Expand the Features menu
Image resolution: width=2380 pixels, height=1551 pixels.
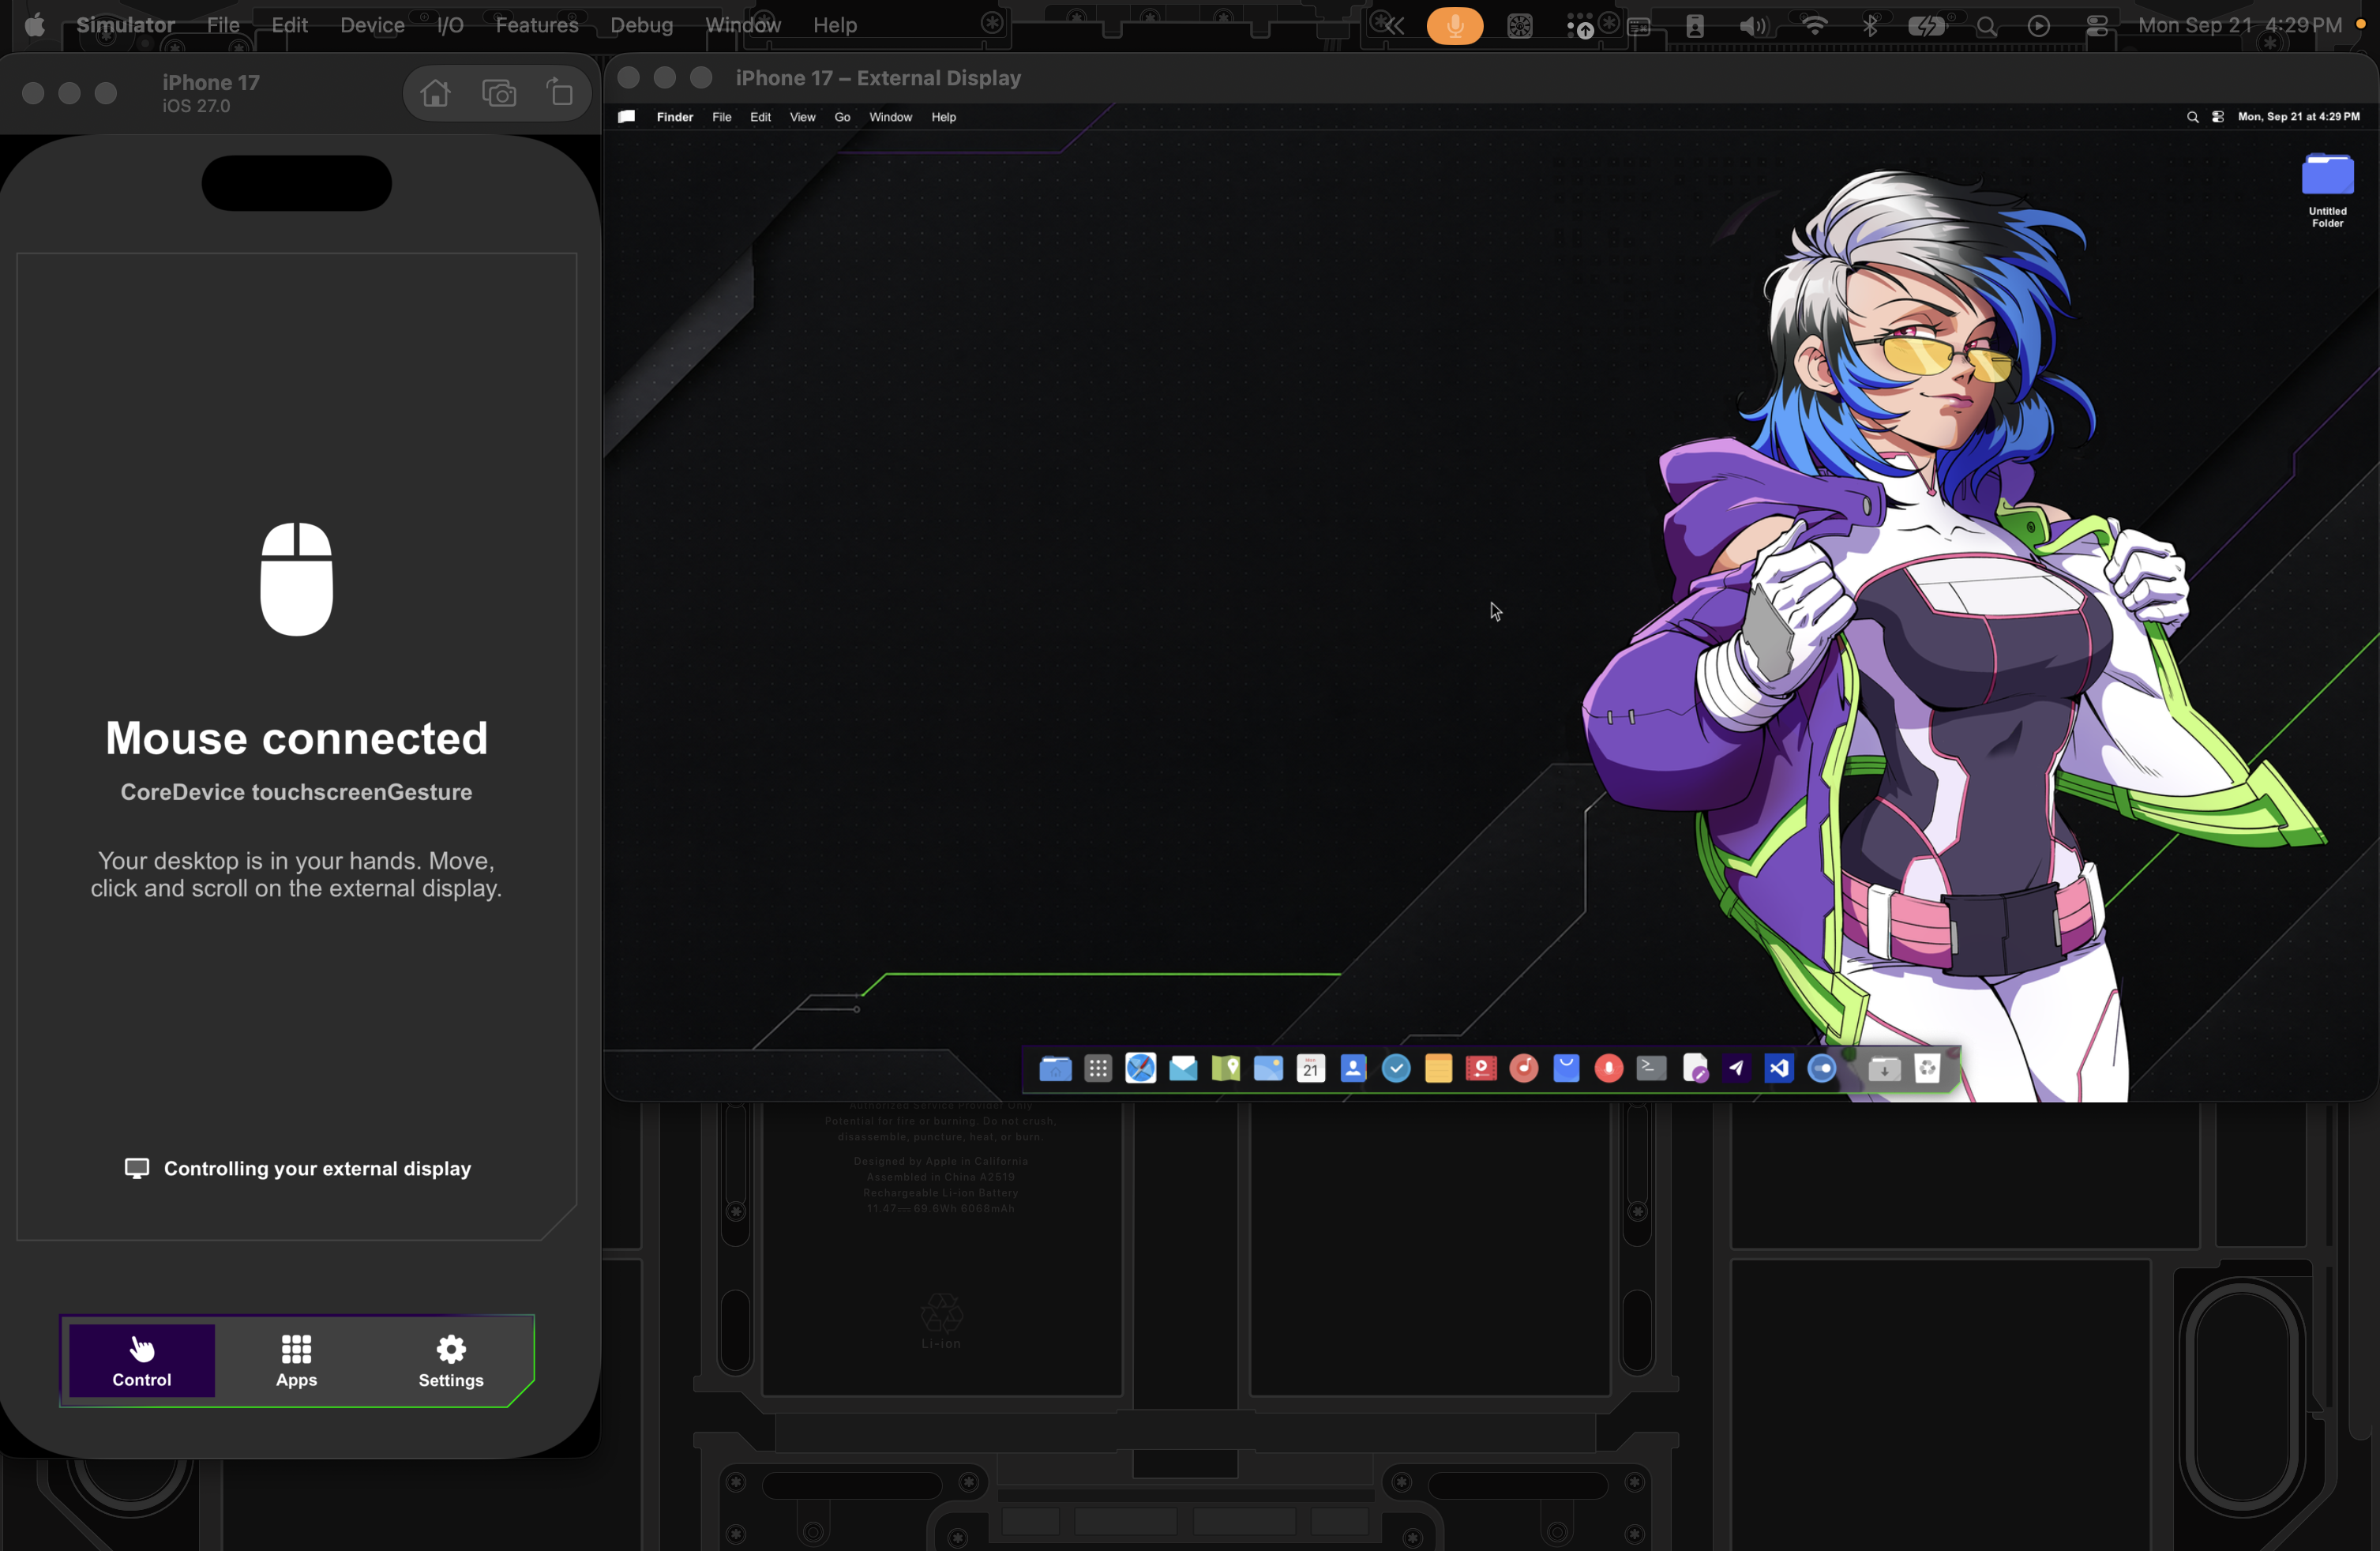537,25
